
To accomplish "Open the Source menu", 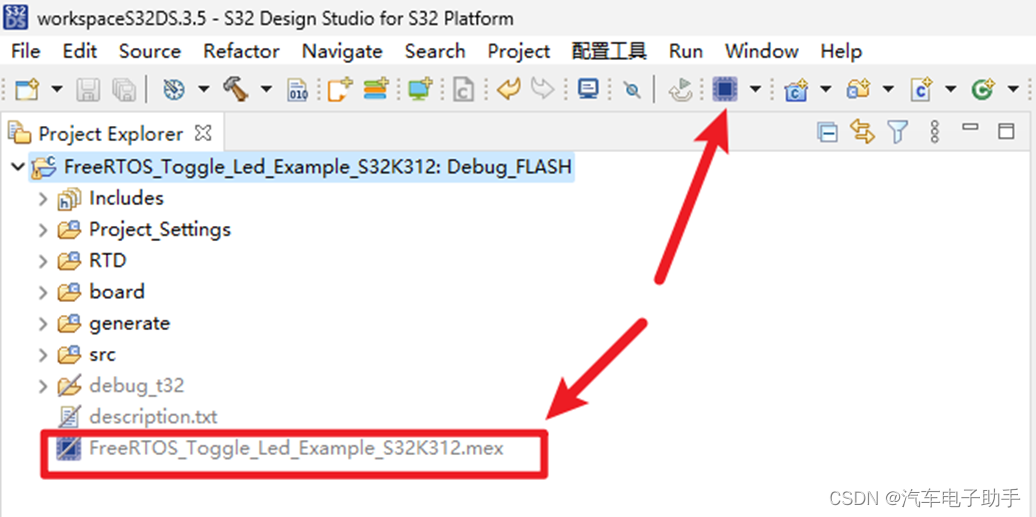I will [150, 51].
